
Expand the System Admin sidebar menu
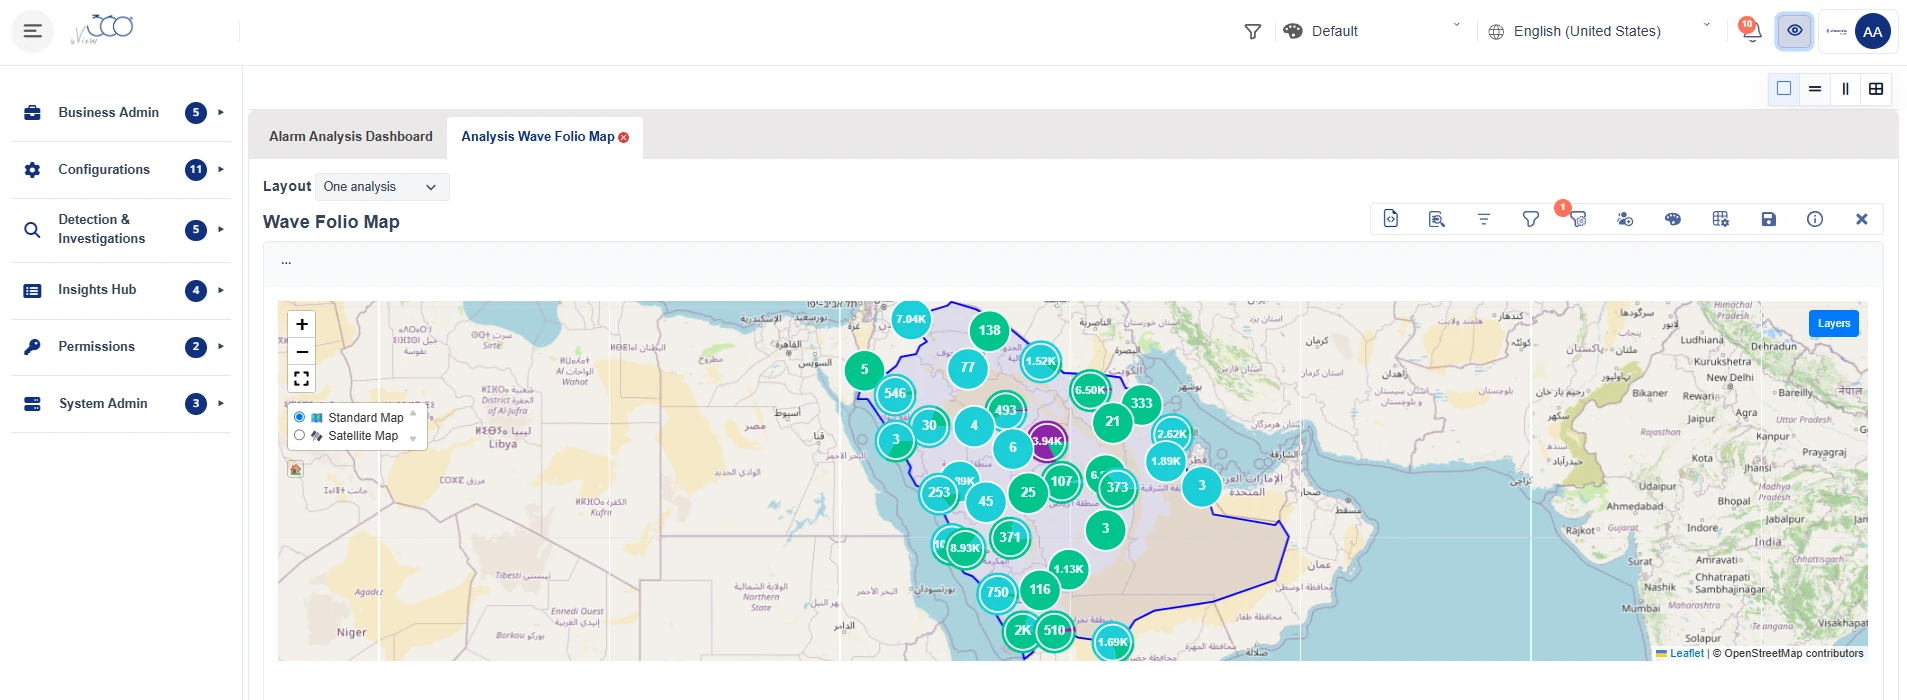click(x=121, y=404)
